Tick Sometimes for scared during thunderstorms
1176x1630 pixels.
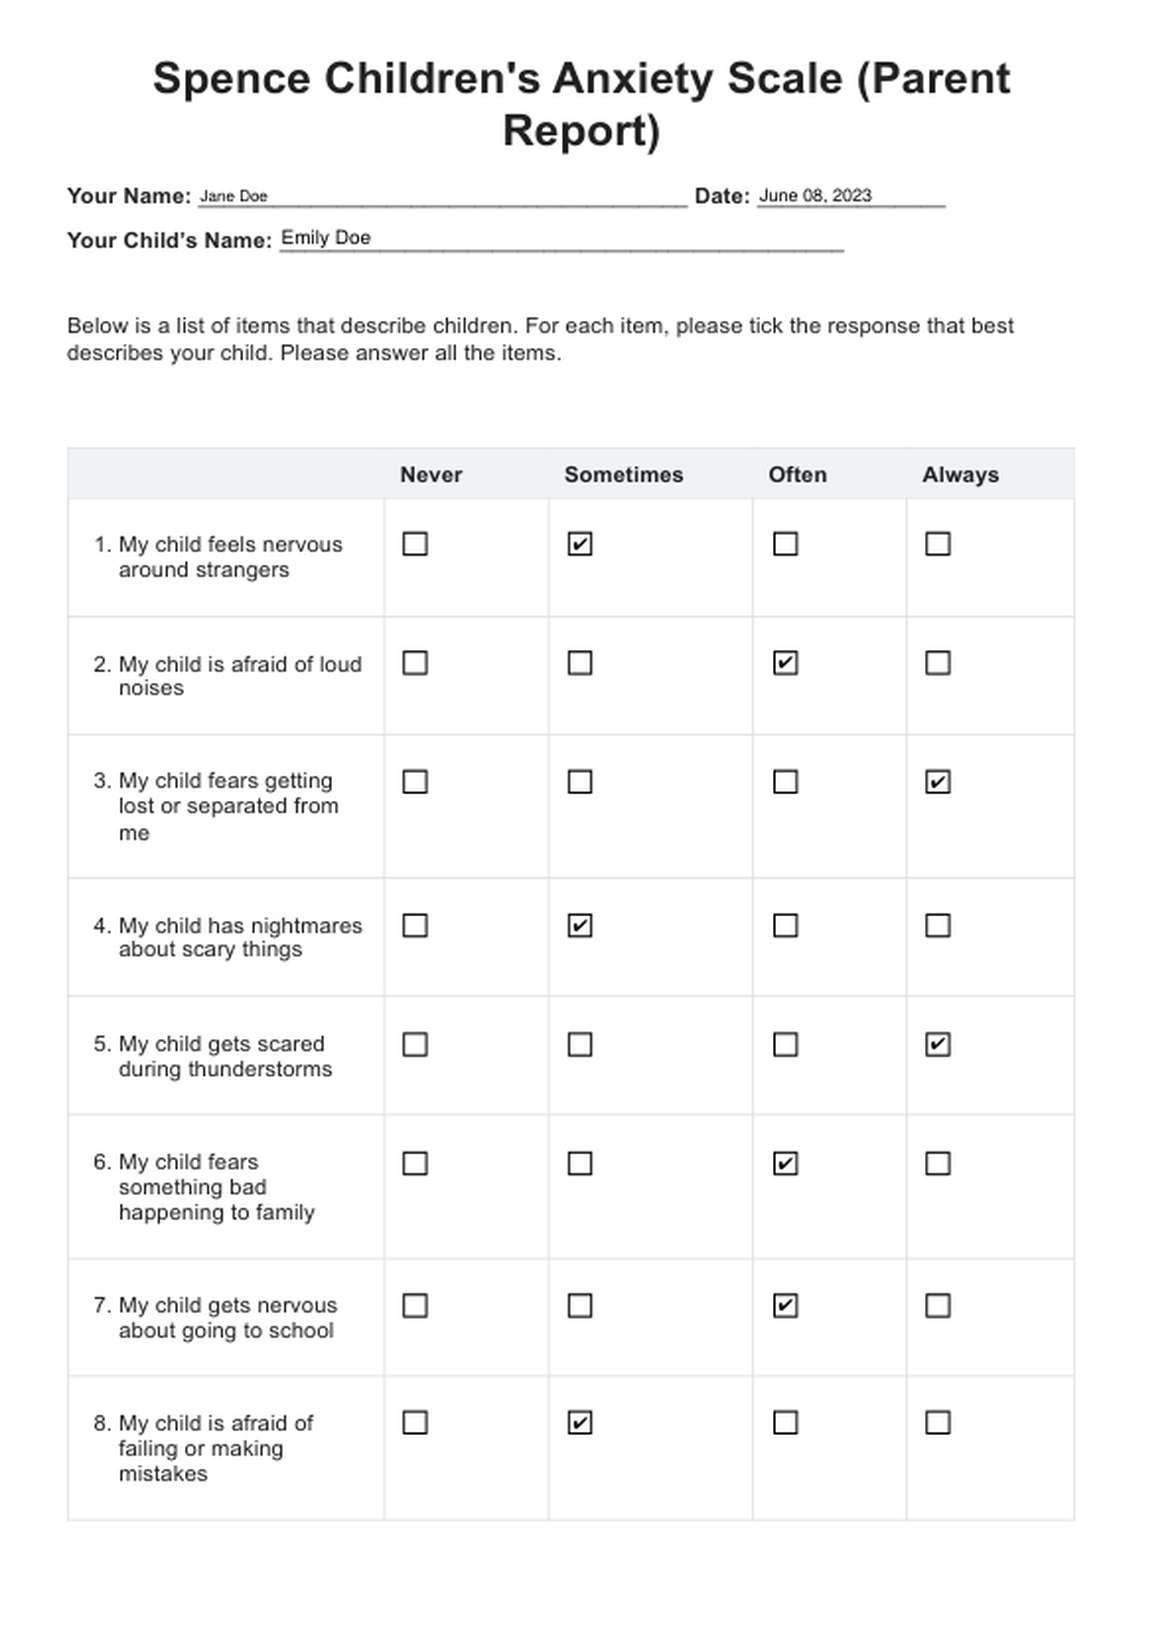pos(580,1045)
